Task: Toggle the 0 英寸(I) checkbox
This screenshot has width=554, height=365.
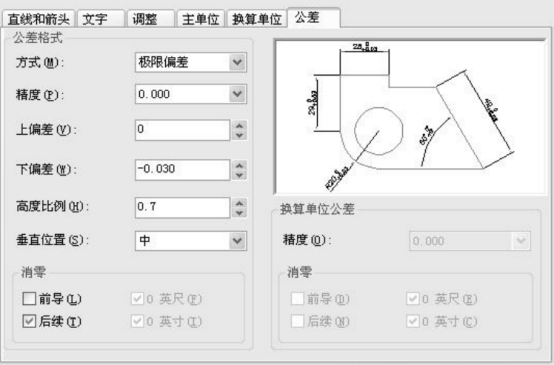Action: coord(137,321)
